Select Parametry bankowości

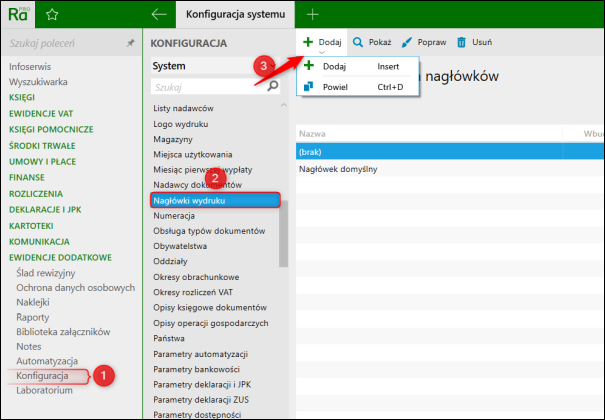point(196,369)
